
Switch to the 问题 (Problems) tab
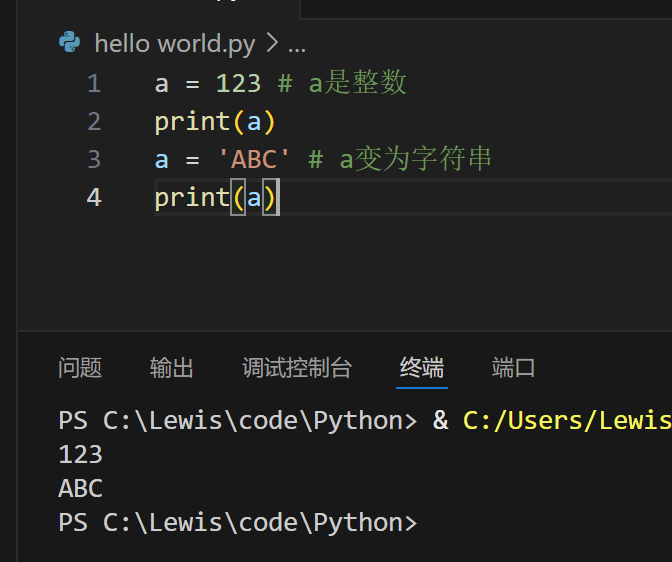pos(80,368)
